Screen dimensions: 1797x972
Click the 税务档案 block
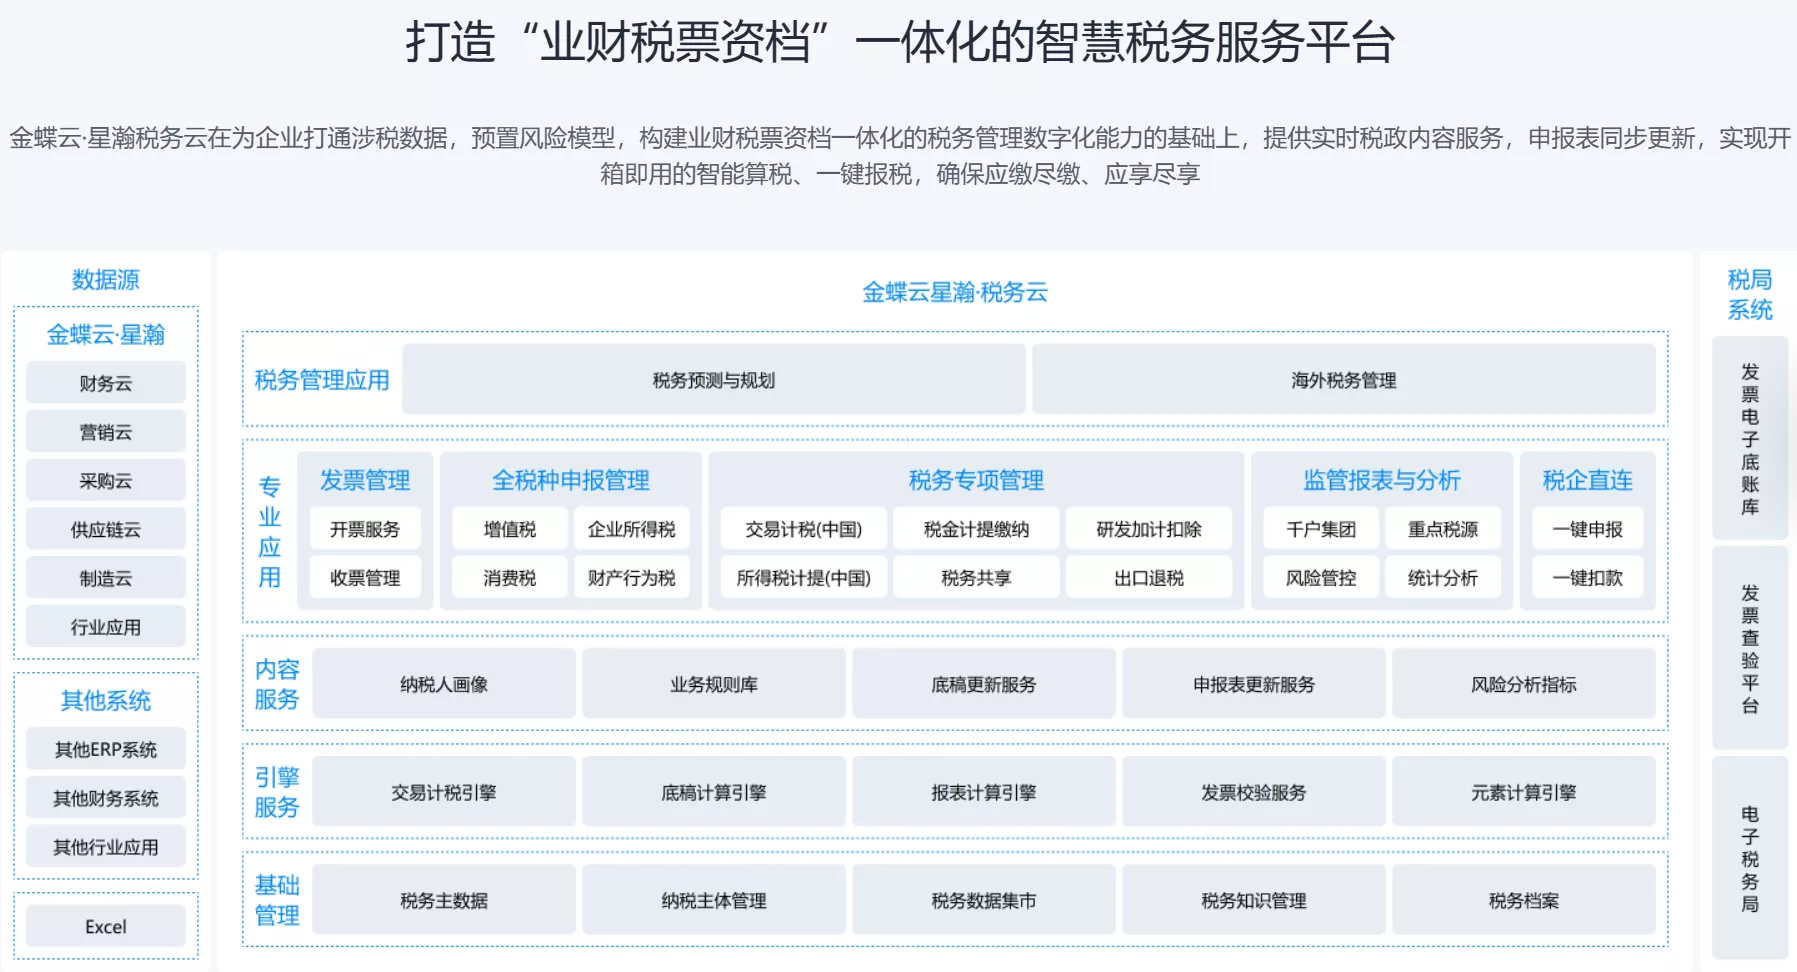[x=1524, y=900]
